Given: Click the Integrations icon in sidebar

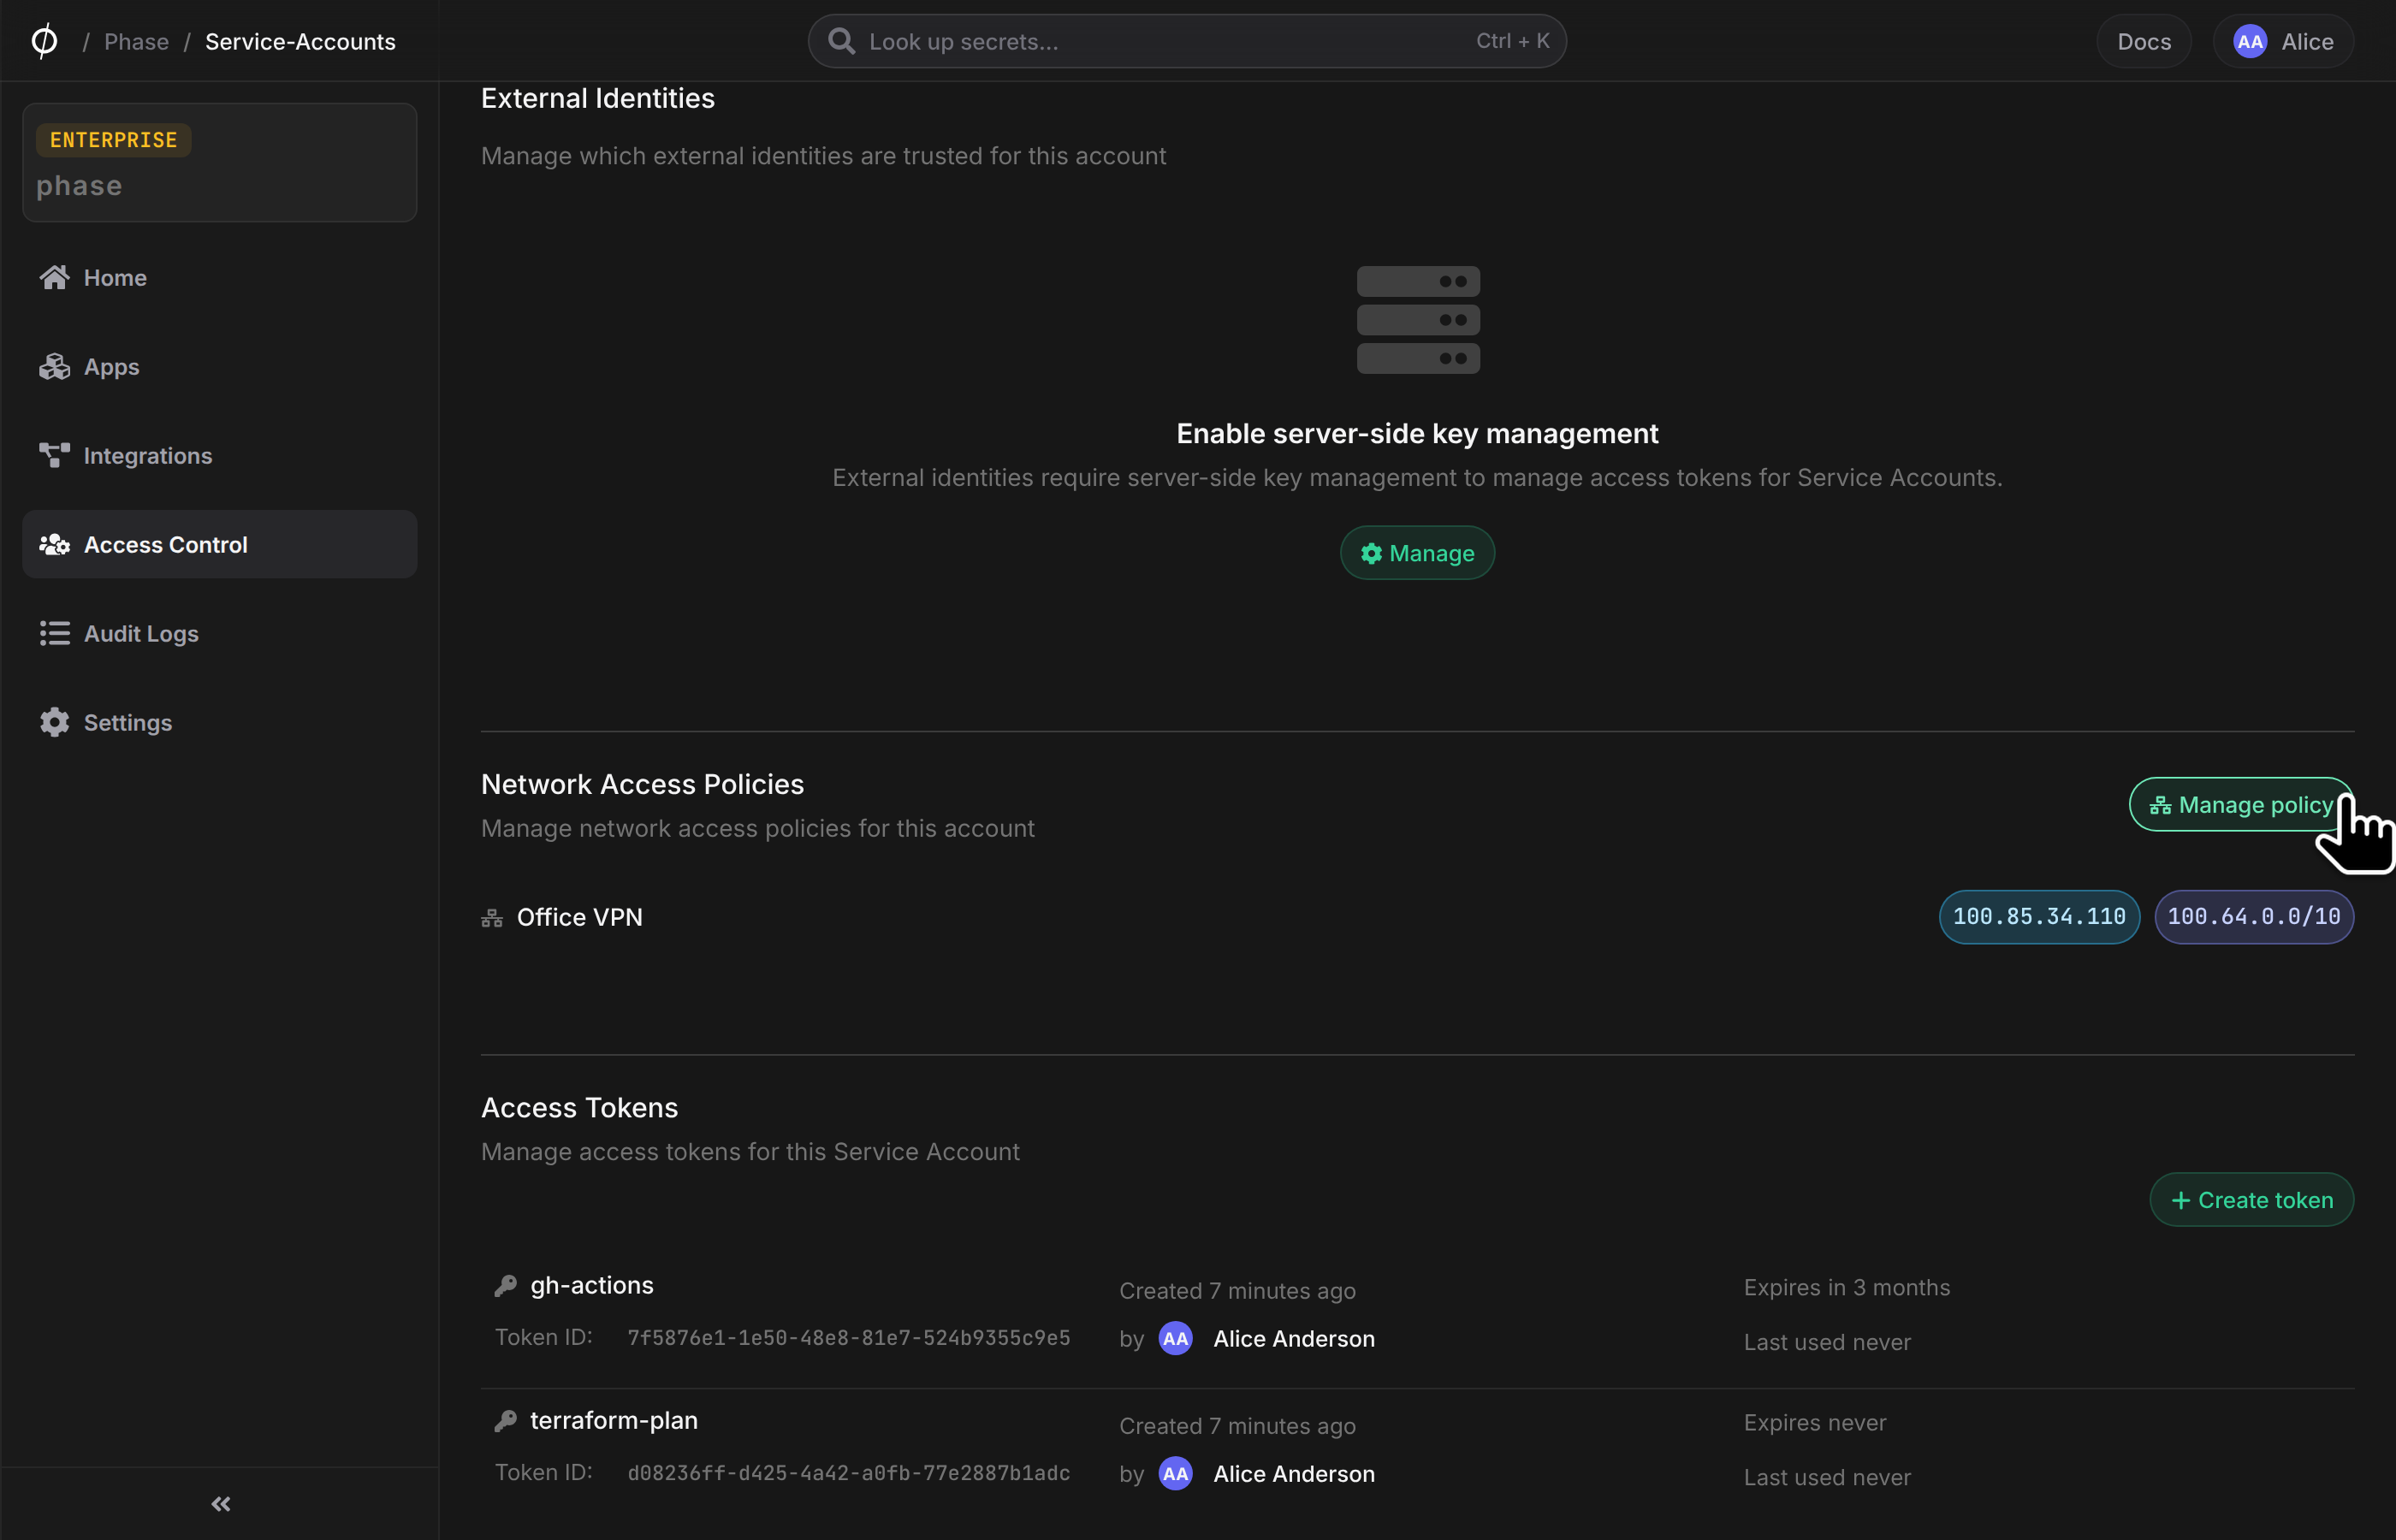Looking at the screenshot, I should point(55,455).
